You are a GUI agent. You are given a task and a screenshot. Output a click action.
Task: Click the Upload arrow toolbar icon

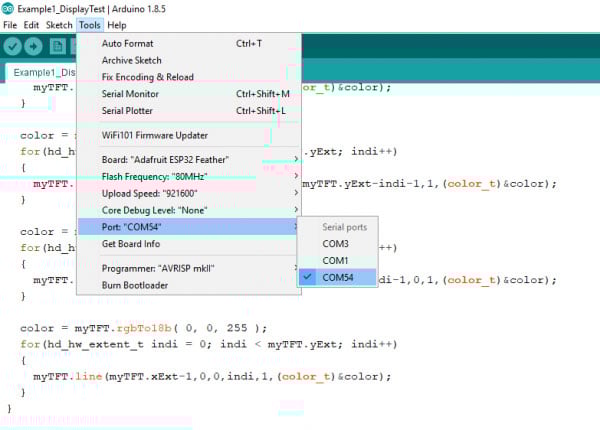tap(35, 46)
